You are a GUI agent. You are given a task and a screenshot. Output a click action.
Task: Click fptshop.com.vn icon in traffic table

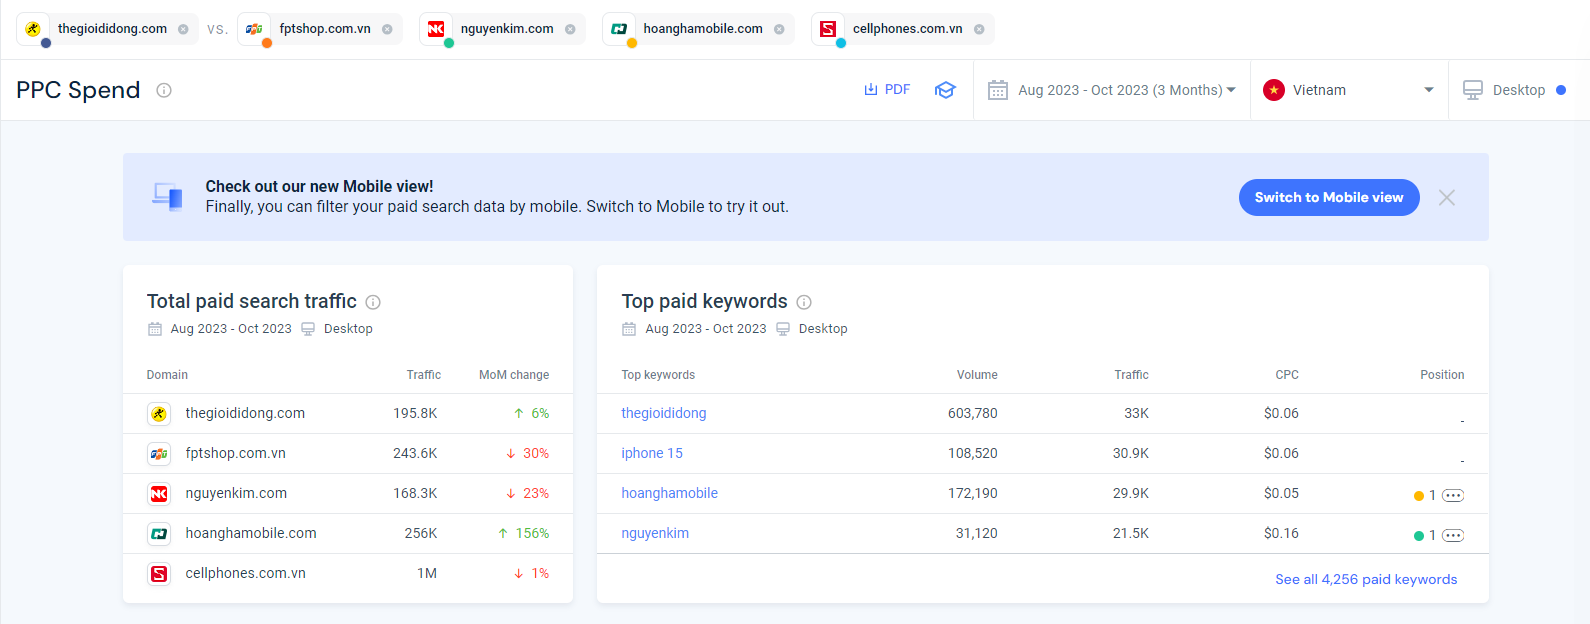(159, 454)
